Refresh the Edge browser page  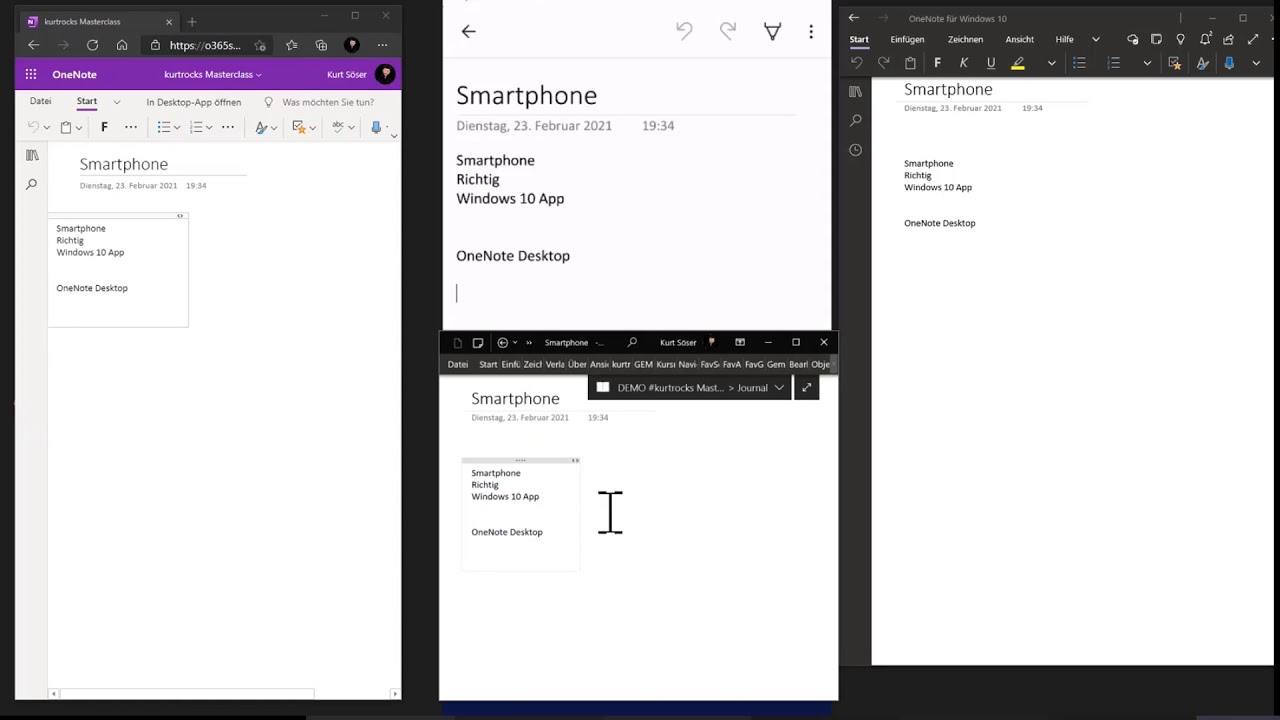[x=92, y=45]
